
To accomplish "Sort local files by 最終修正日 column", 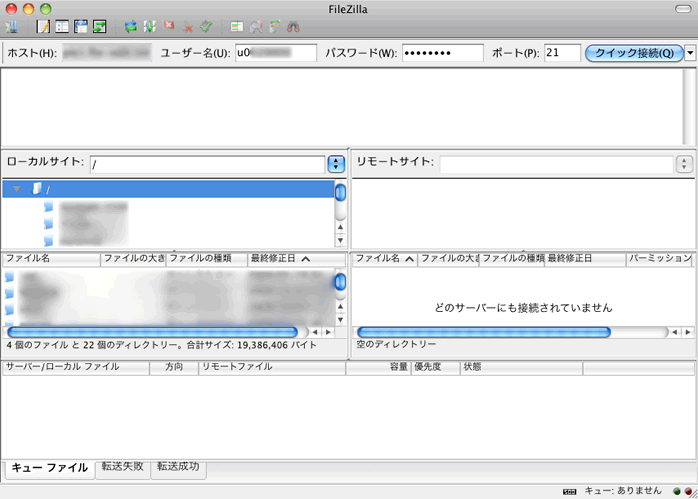I will (x=296, y=259).
